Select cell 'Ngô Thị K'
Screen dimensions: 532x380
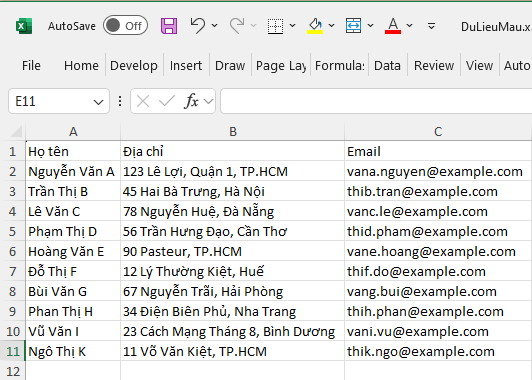[x=73, y=351]
